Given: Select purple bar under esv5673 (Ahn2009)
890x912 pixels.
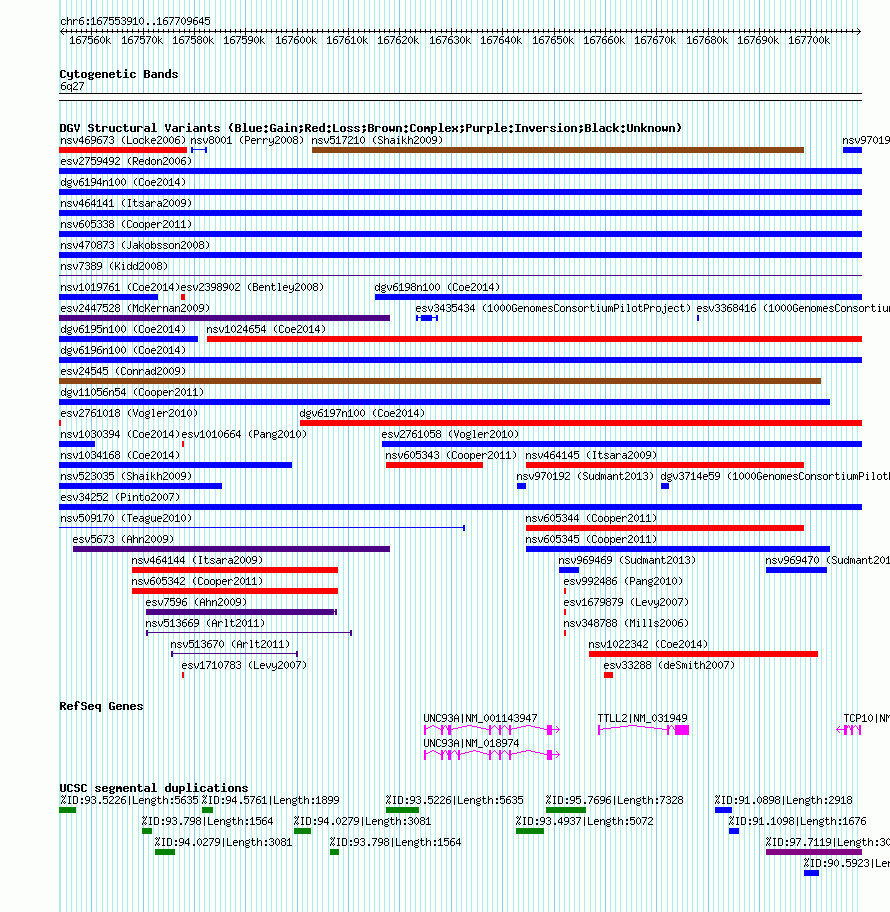Looking at the screenshot, I should point(232,548).
